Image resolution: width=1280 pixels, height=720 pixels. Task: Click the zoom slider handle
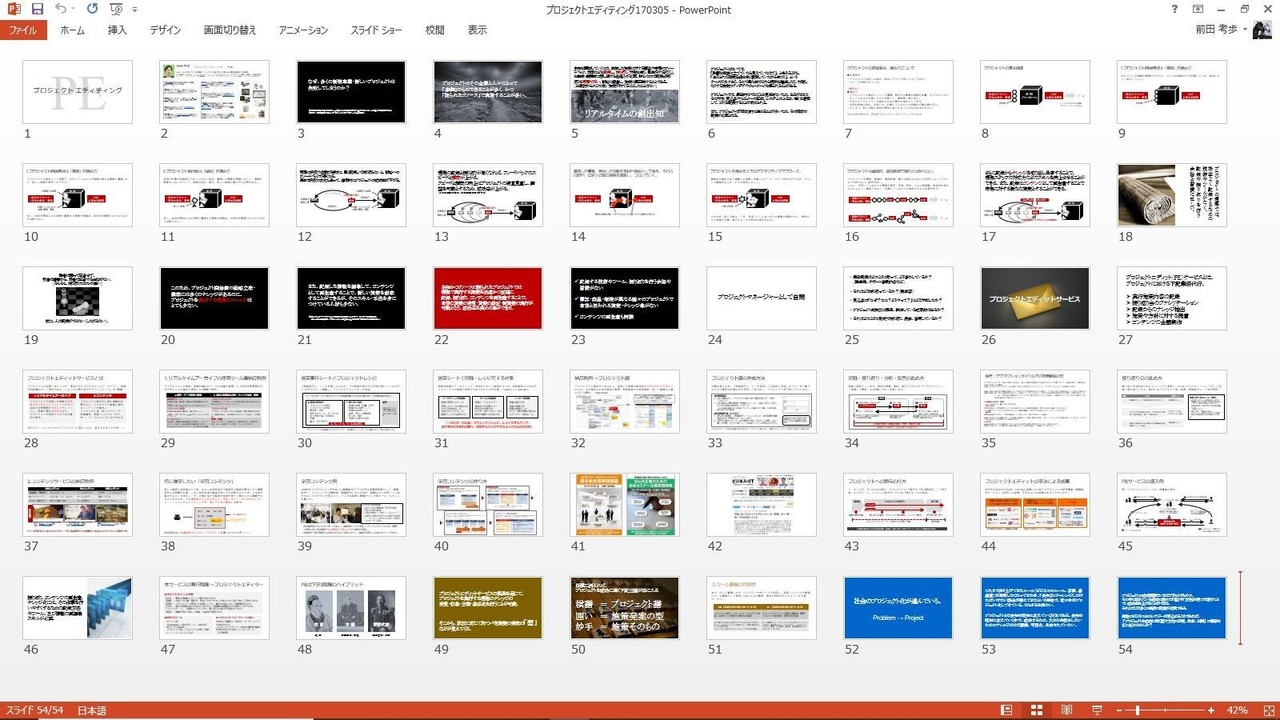[1138, 710]
